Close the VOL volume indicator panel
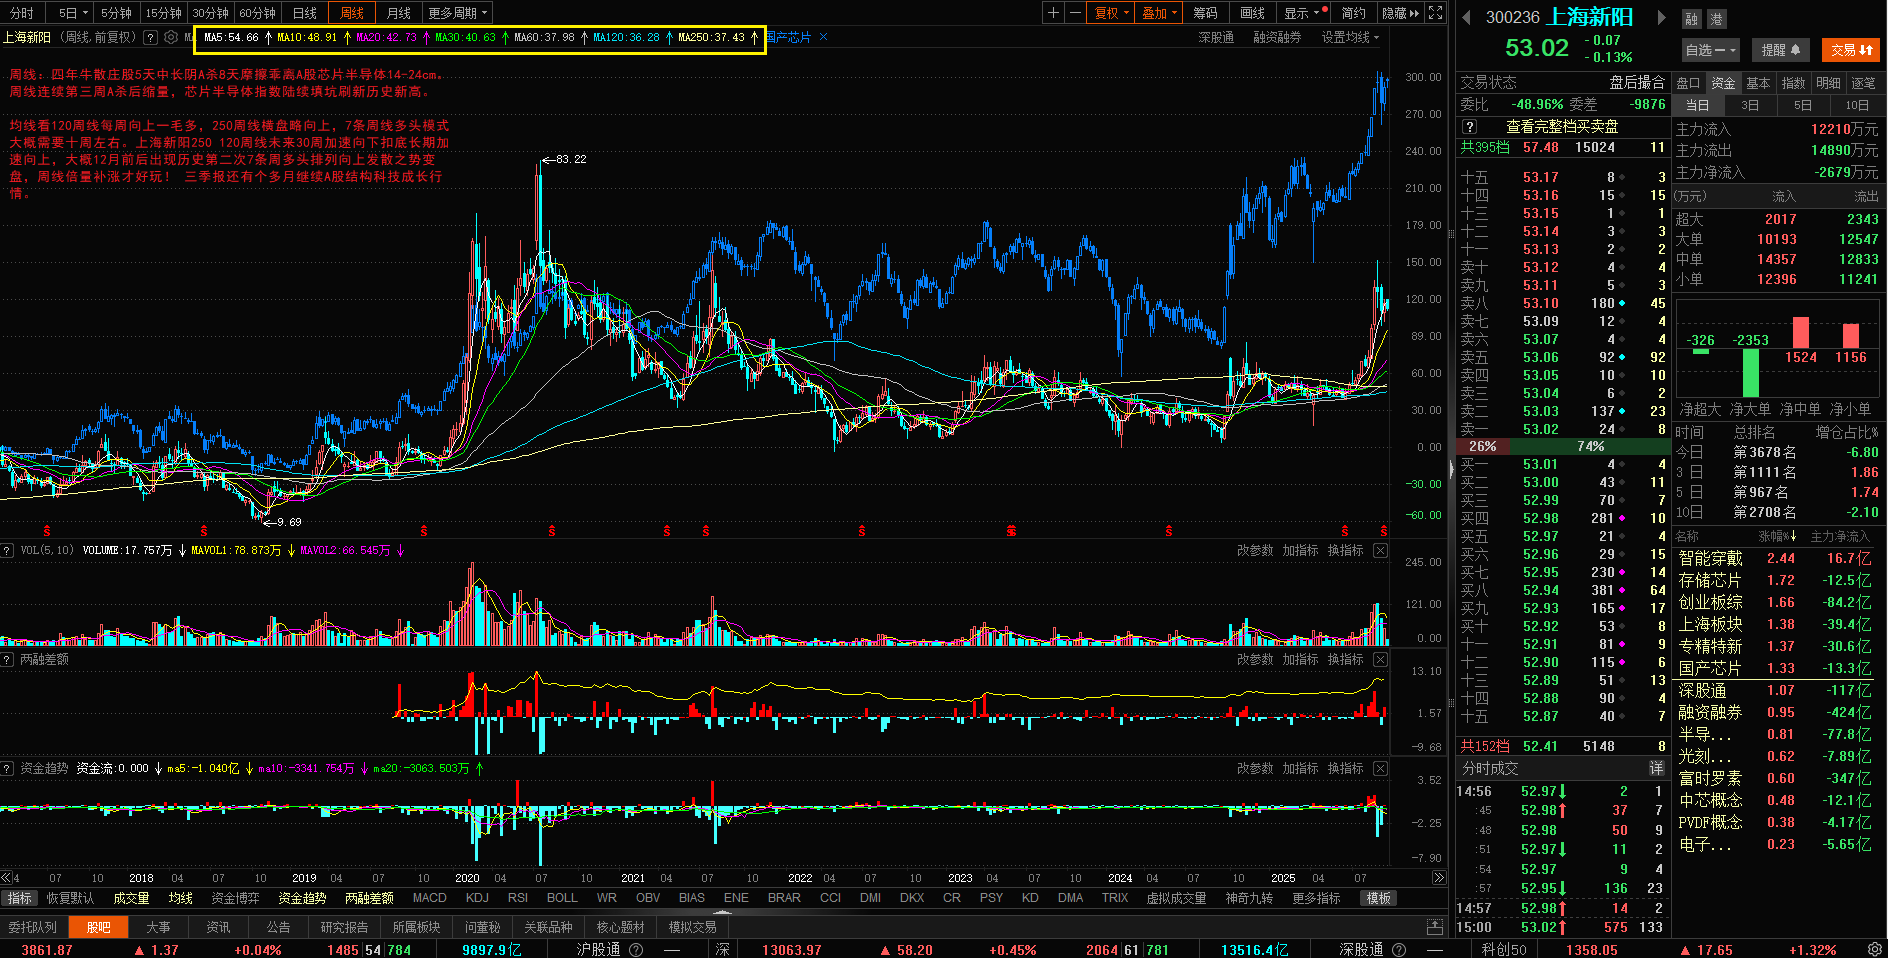This screenshot has width=1888, height=958. 1380,550
